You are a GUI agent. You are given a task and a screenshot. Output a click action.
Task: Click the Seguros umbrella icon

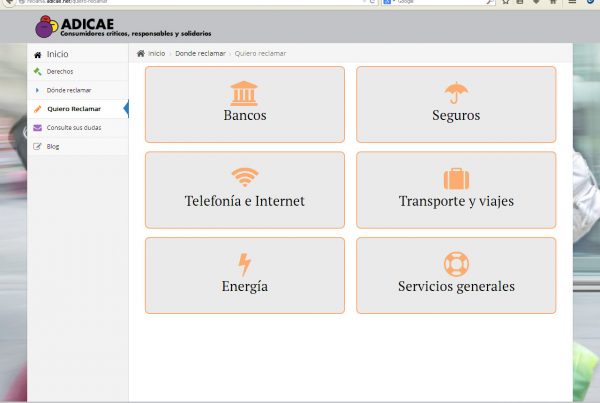coord(455,93)
